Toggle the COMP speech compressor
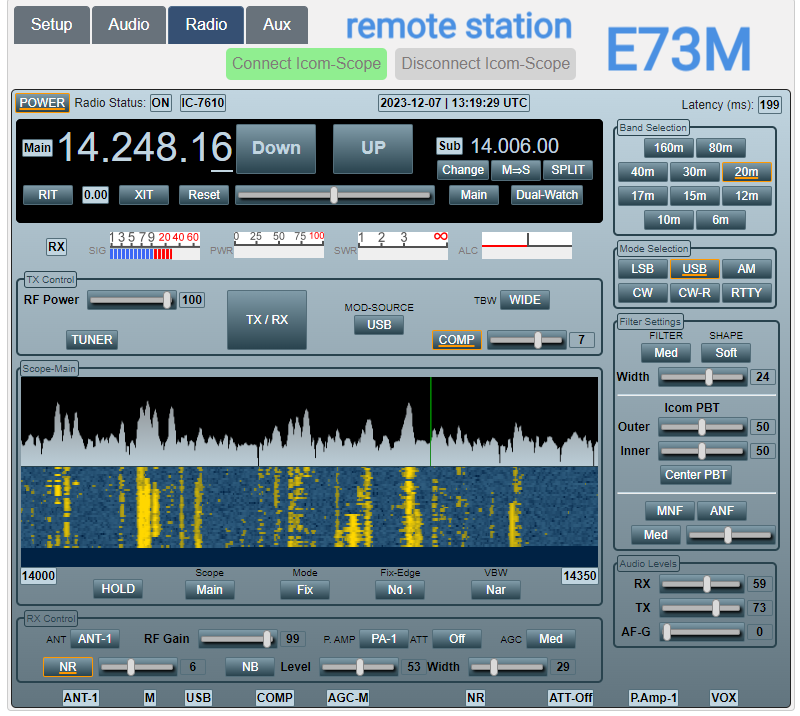The width and height of the screenshot is (800, 716). (x=456, y=340)
